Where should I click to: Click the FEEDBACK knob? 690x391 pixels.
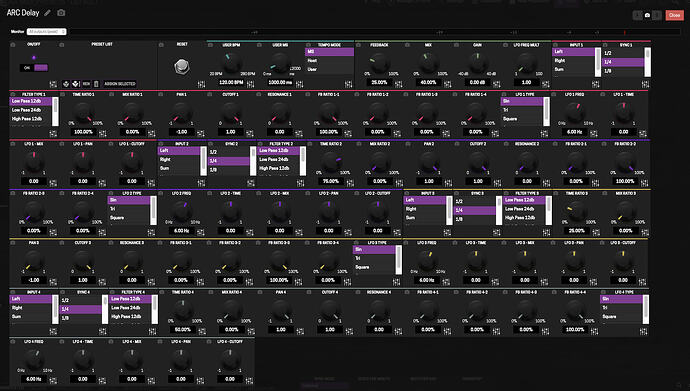379,64
